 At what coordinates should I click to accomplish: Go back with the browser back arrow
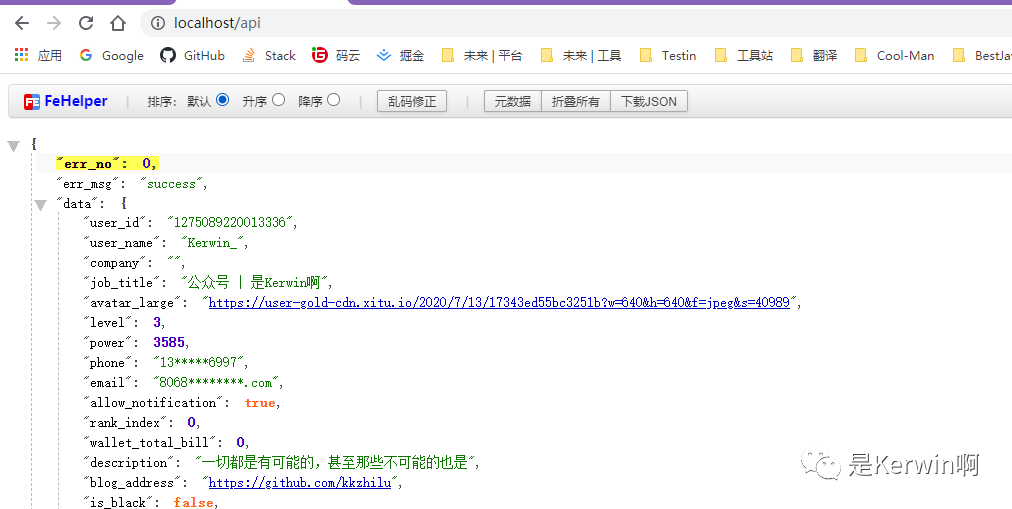coord(22,23)
